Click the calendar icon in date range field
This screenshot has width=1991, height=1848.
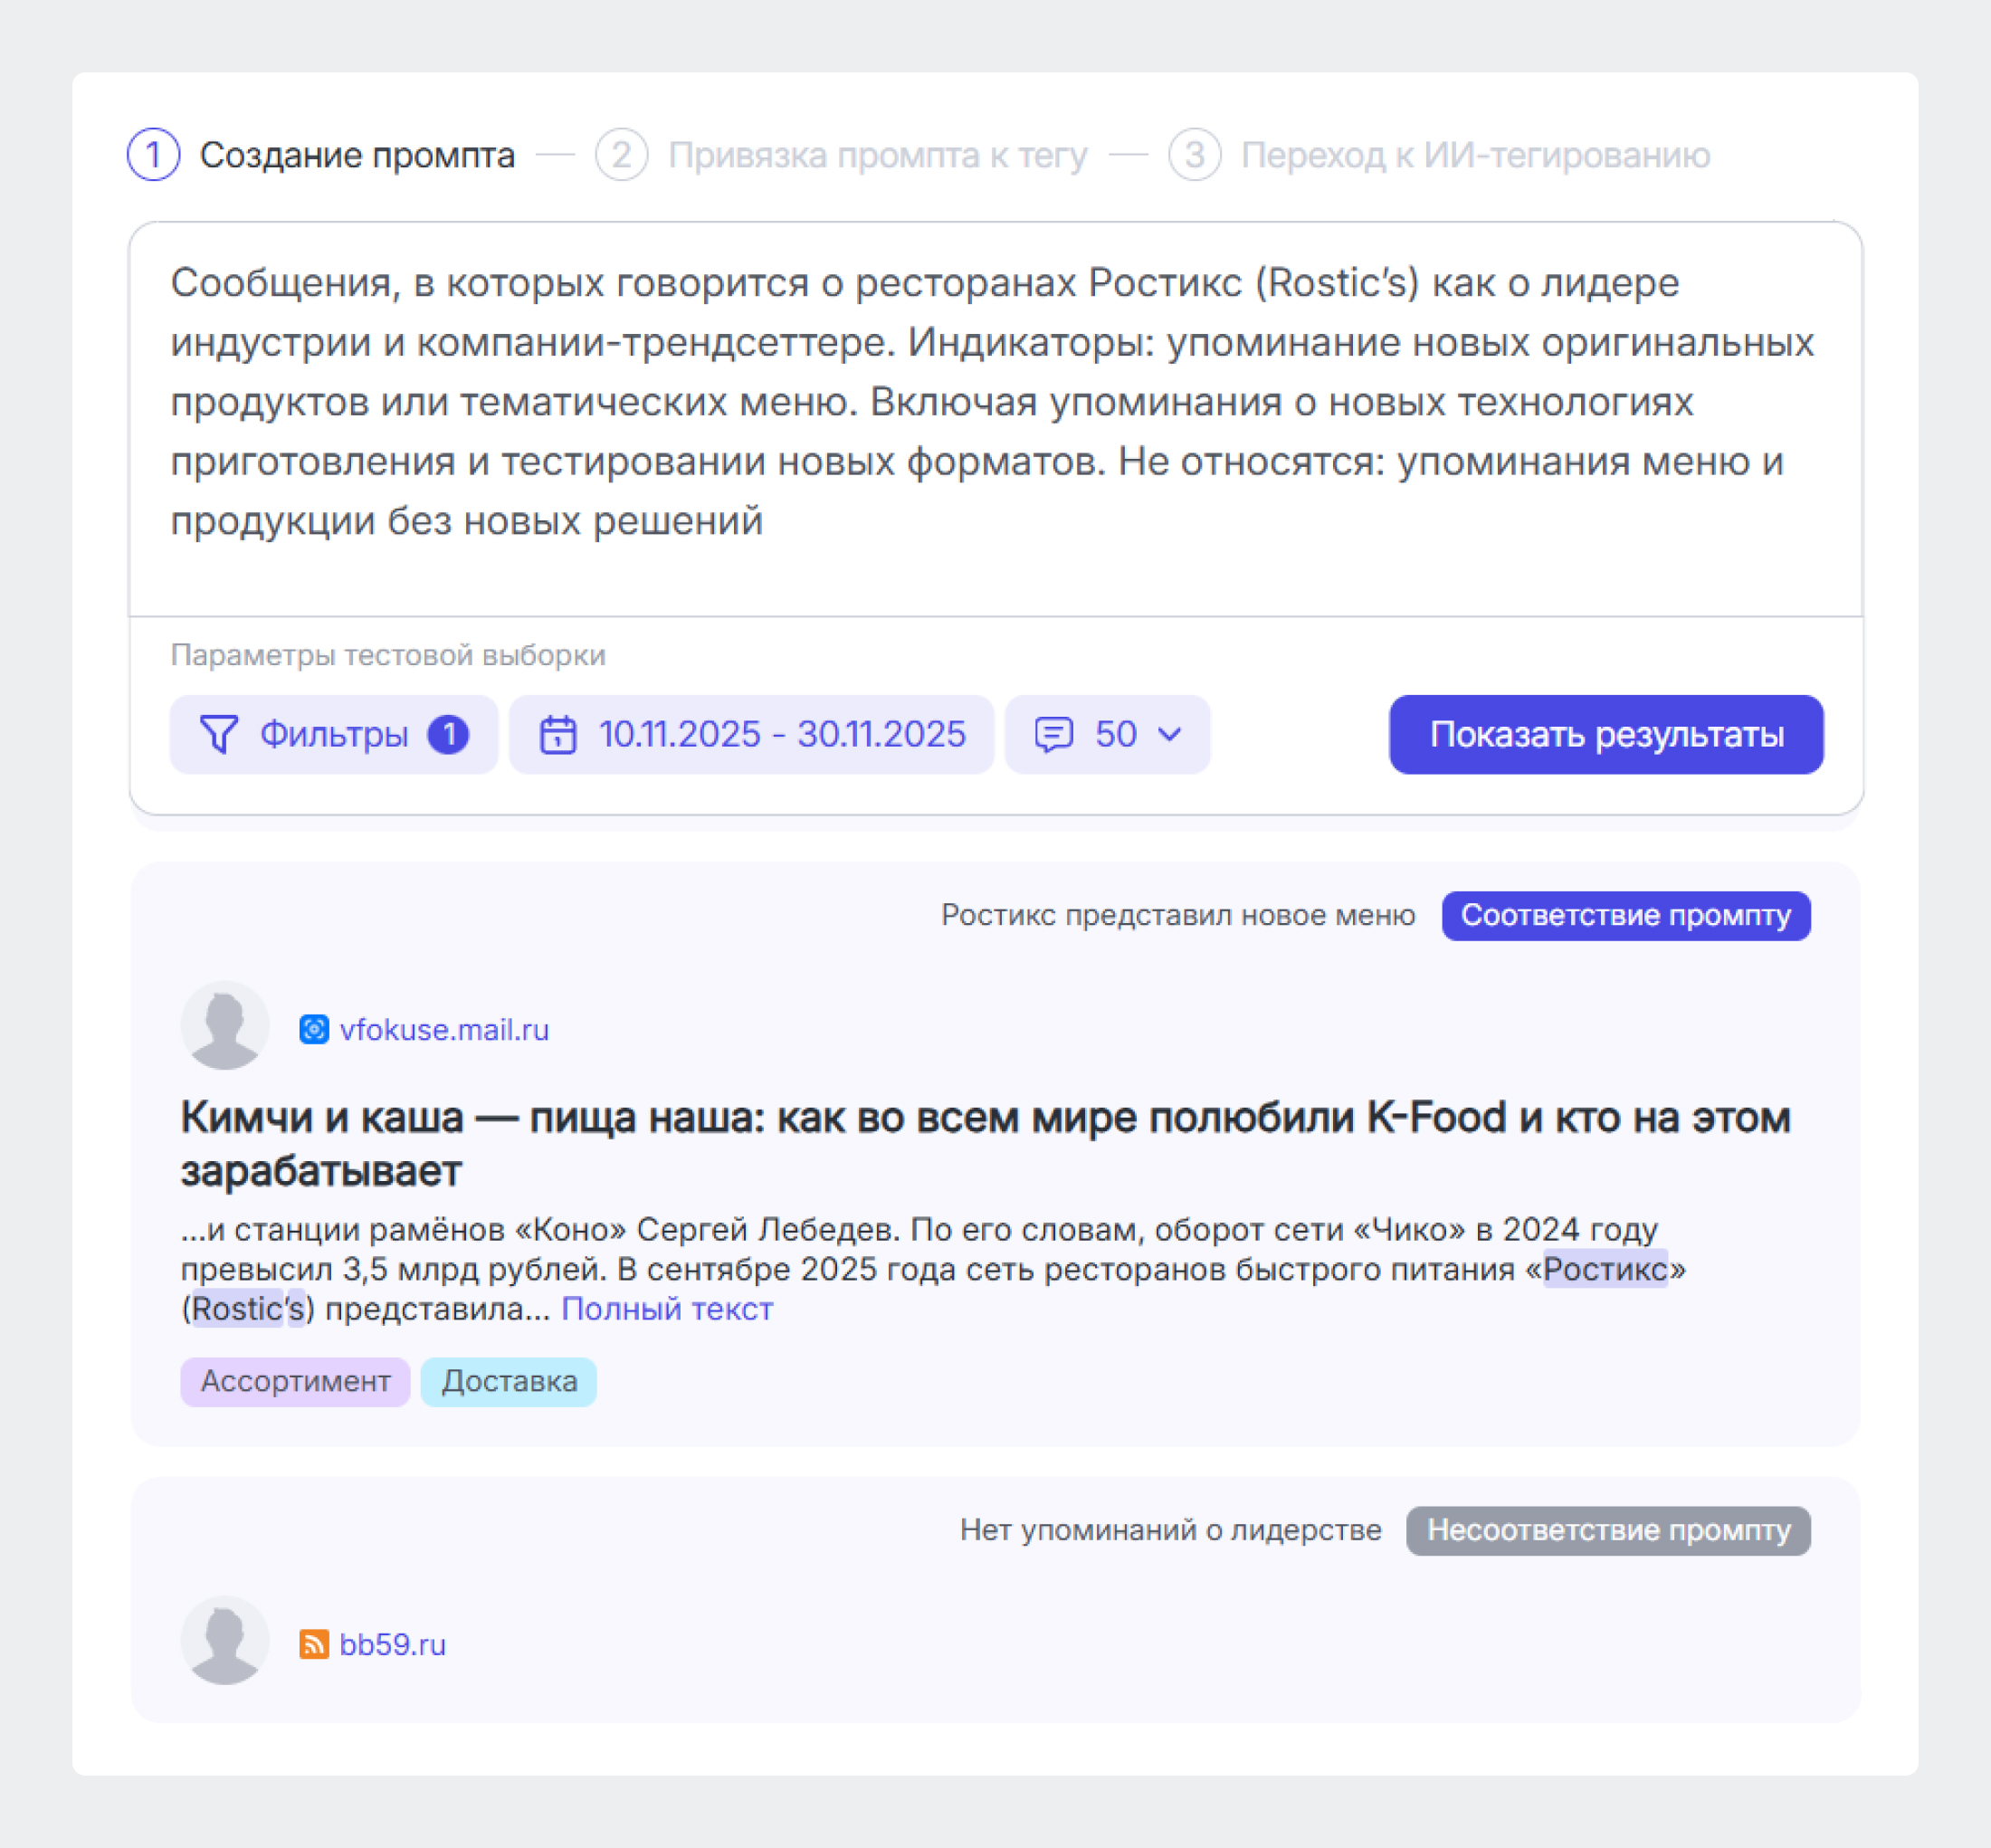point(559,734)
